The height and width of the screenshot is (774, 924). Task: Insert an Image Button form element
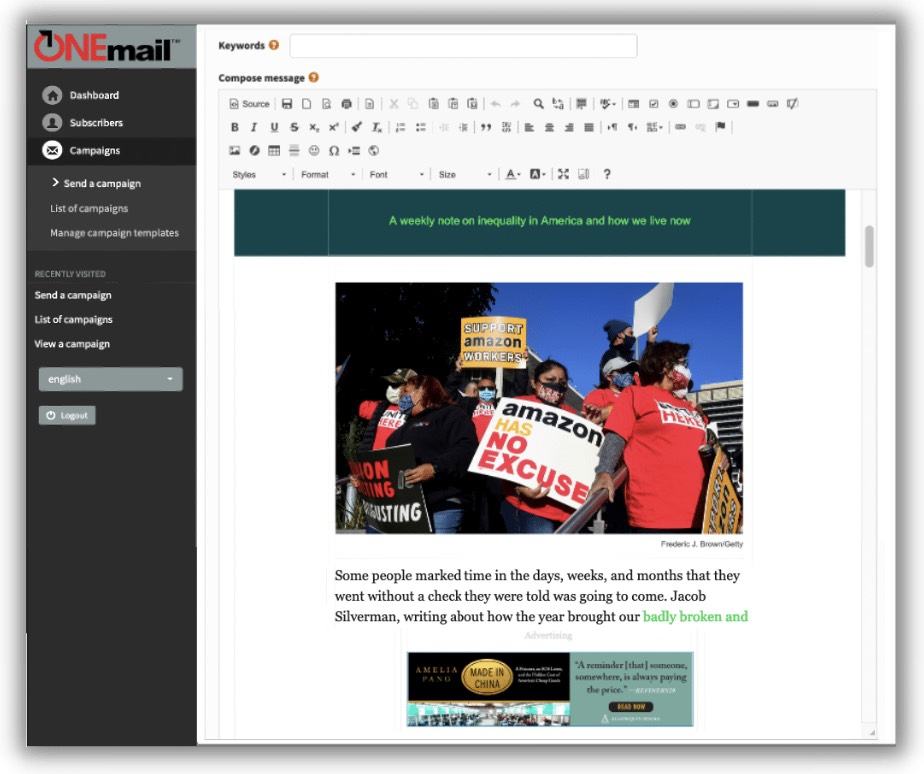pyautogui.click(x=773, y=104)
